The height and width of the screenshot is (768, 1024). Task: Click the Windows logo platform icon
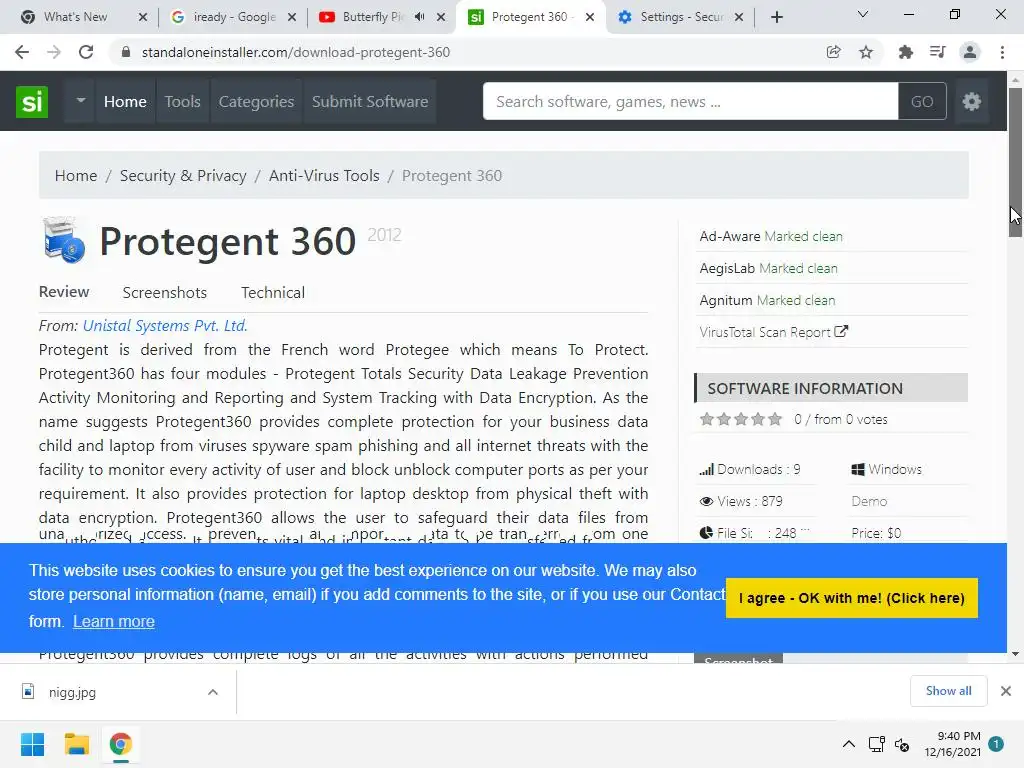click(x=858, y=470)
